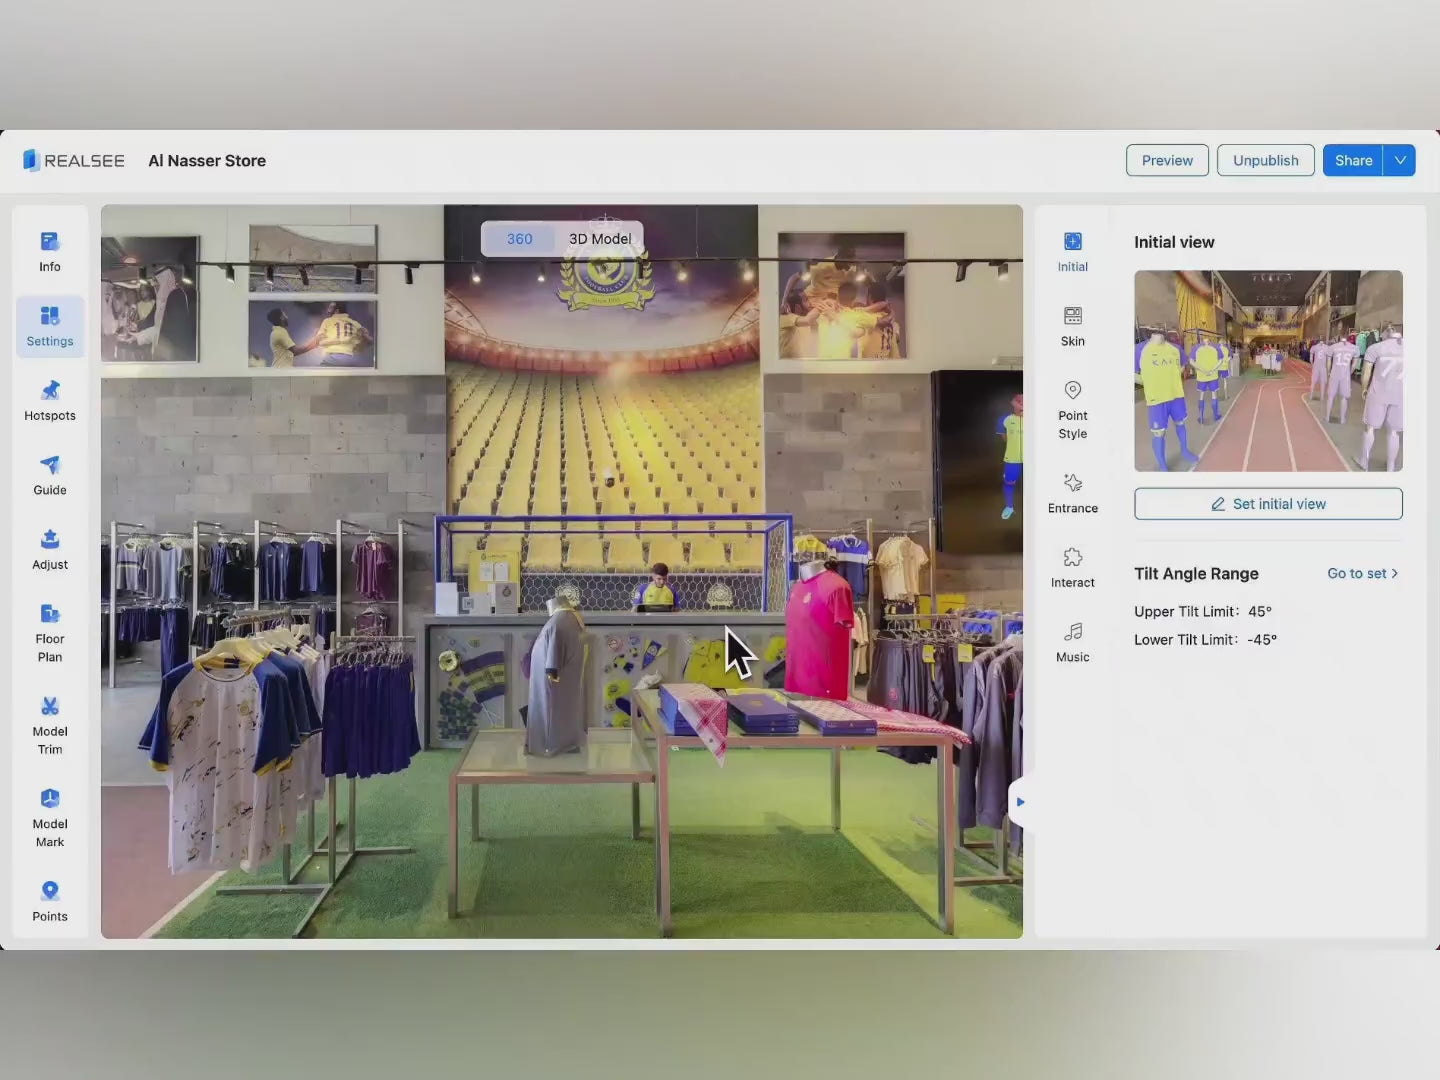The image size is (1440, 1080).
Task: Switch viewer to 360 mode
Action: (x=519, y=239)
